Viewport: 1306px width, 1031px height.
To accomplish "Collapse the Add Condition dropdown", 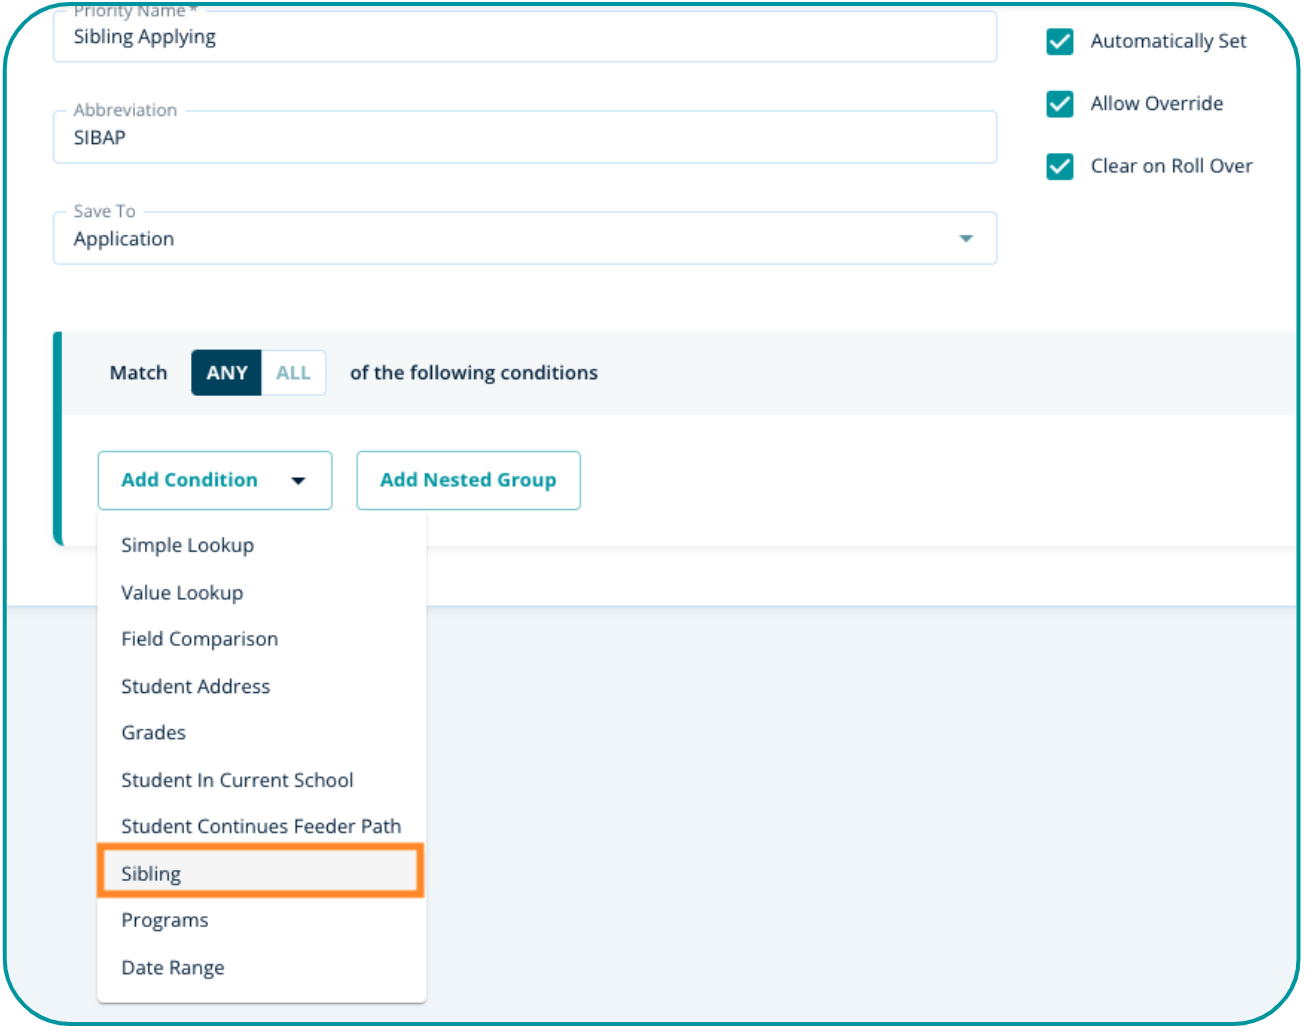I will (214, 481).
